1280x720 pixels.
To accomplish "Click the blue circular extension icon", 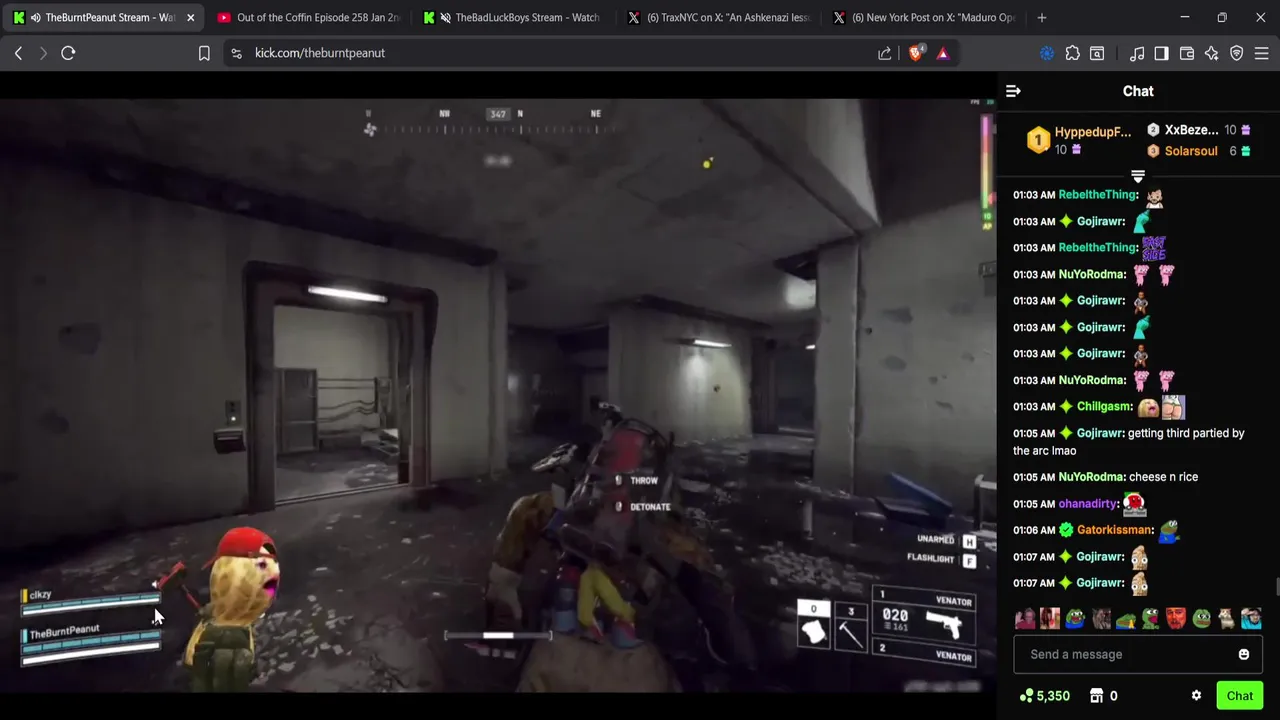I will tap(1047, 53).
